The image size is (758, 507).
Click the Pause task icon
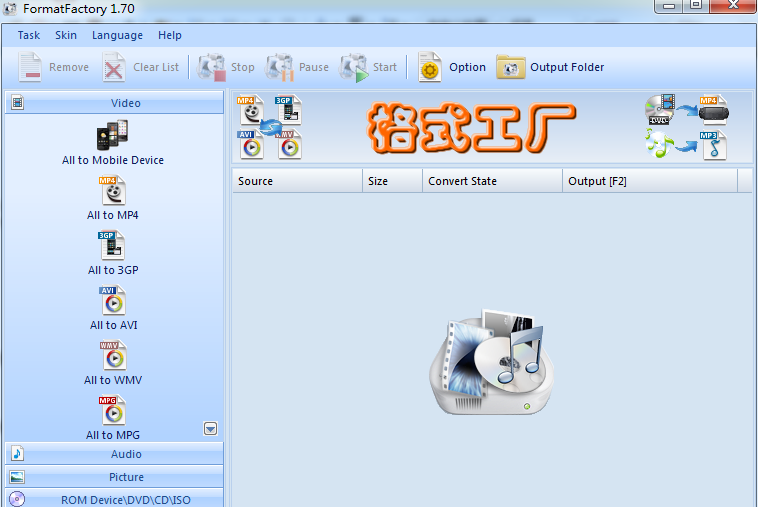[x=279, y=67]
